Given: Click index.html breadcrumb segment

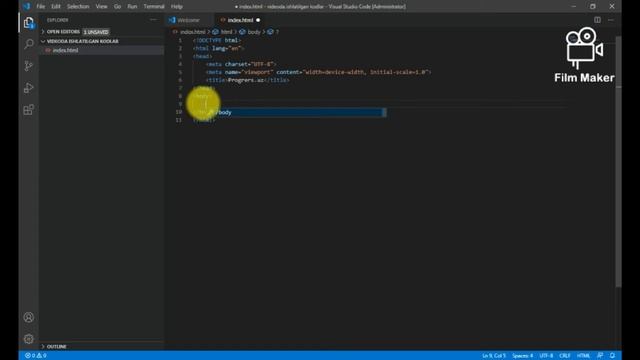Looking at the screenshot, I should (x=193, y=32).
